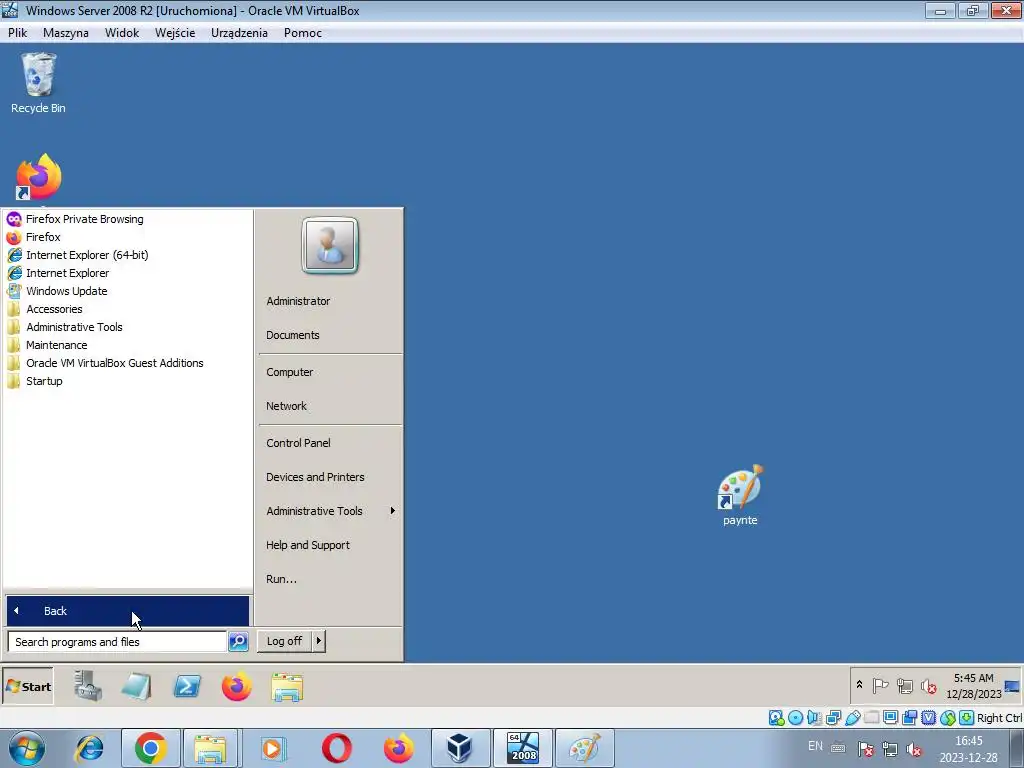
Task: Click the Search programs and files box
Action: 118,642
